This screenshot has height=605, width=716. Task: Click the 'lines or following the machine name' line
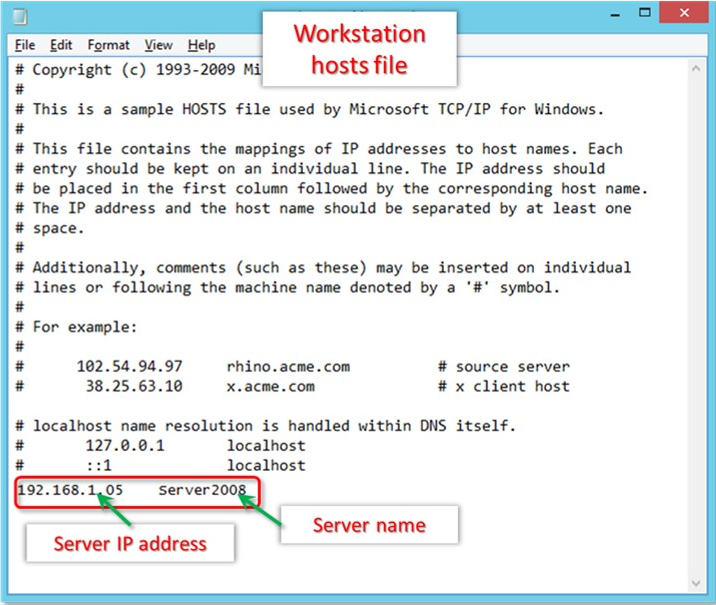pos(288,287)
